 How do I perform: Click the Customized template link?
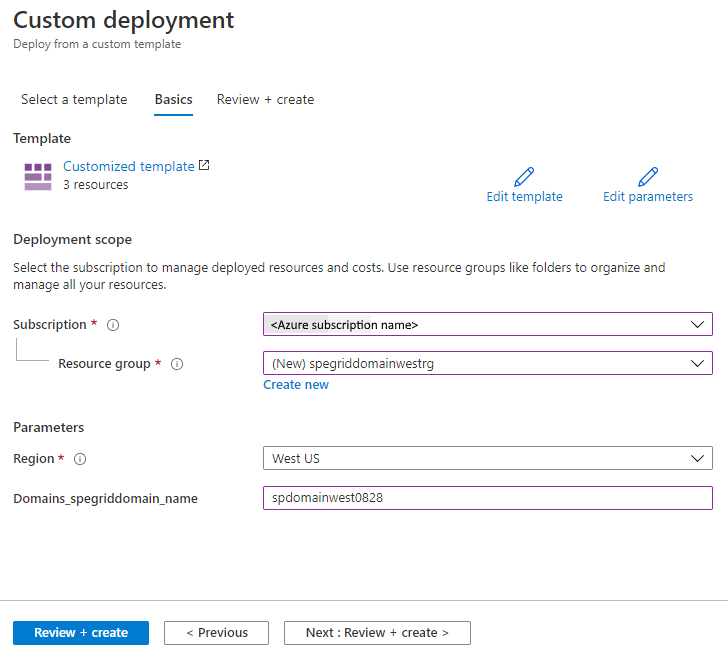128,167
